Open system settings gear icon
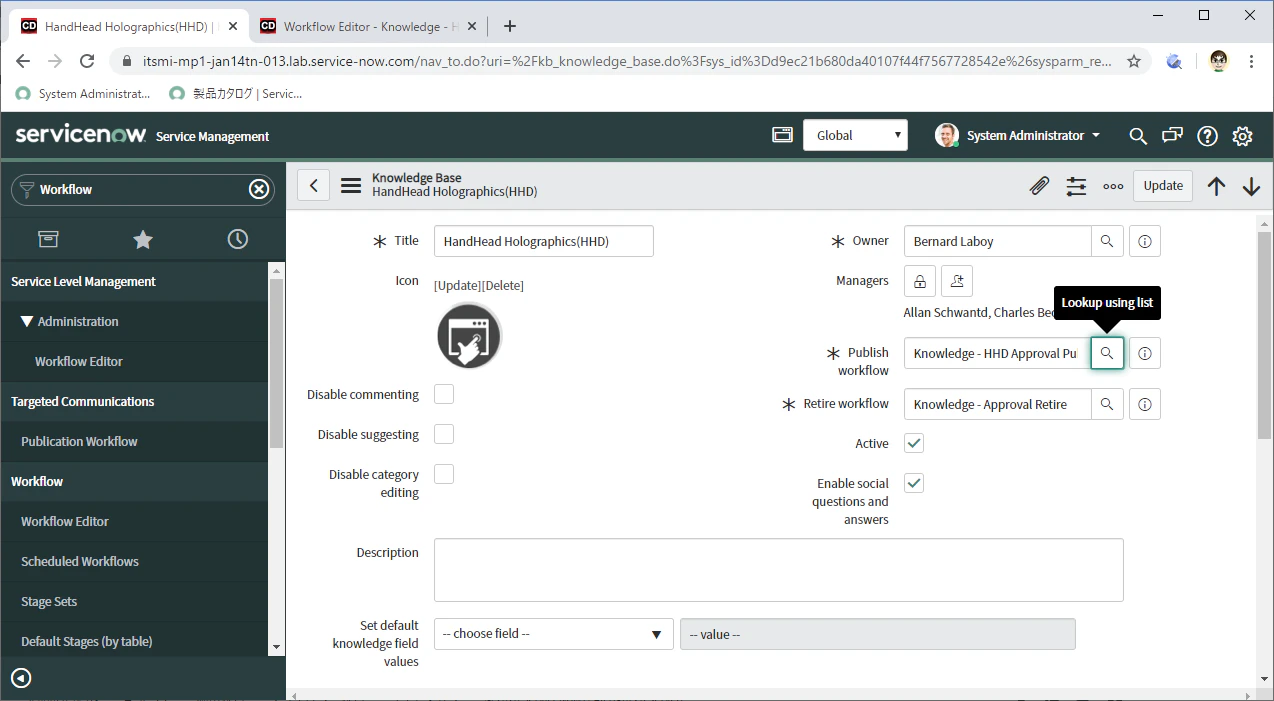 click(x=1242, y=136)
